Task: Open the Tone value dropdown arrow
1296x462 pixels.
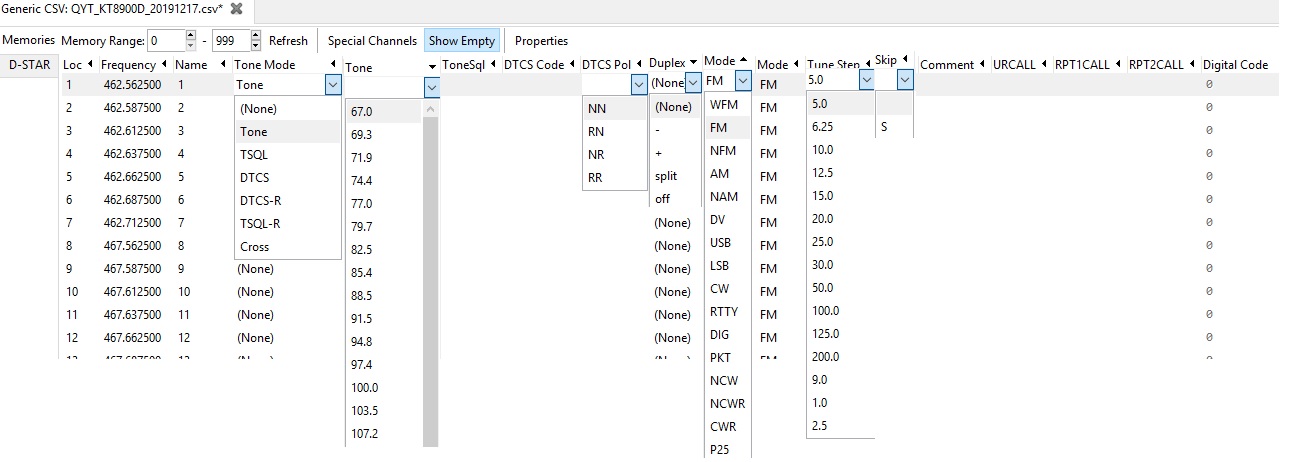Action: coord(431,87)
